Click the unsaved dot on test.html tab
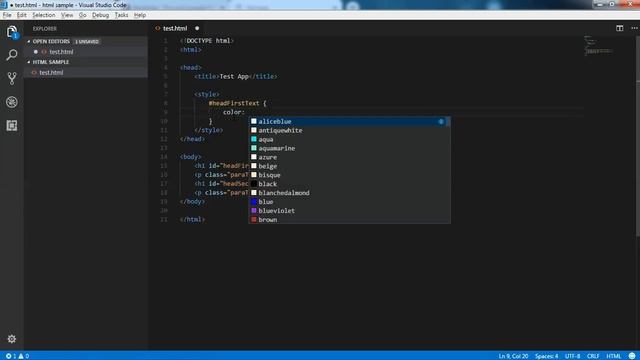 [x=197, y=28]
